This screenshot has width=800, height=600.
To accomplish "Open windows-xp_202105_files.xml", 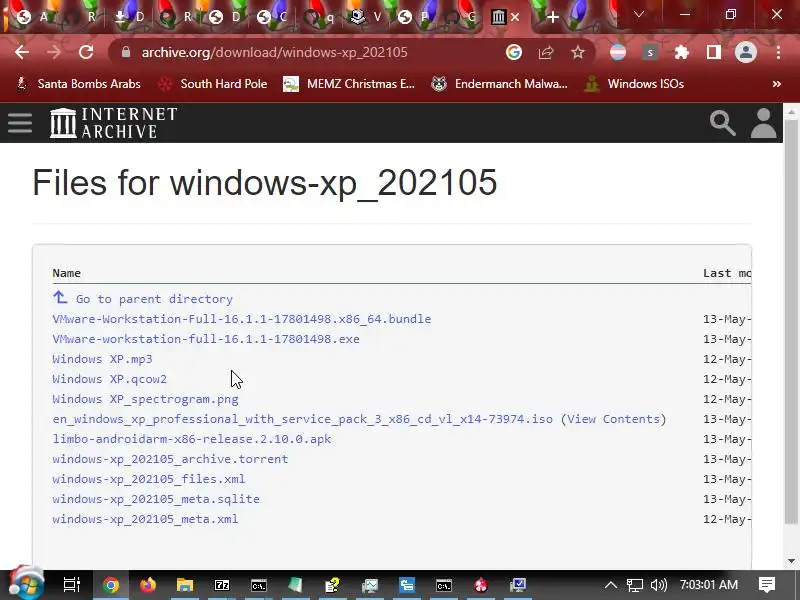I will (149, 479).
